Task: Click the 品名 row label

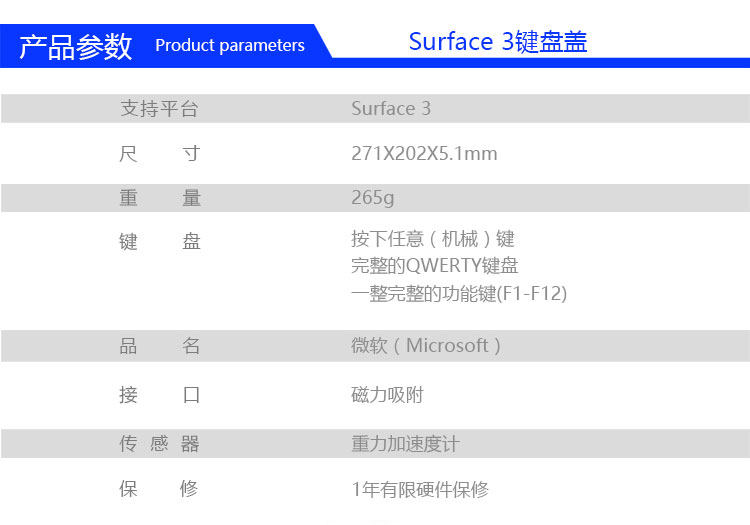Action: tap(160, 346)
